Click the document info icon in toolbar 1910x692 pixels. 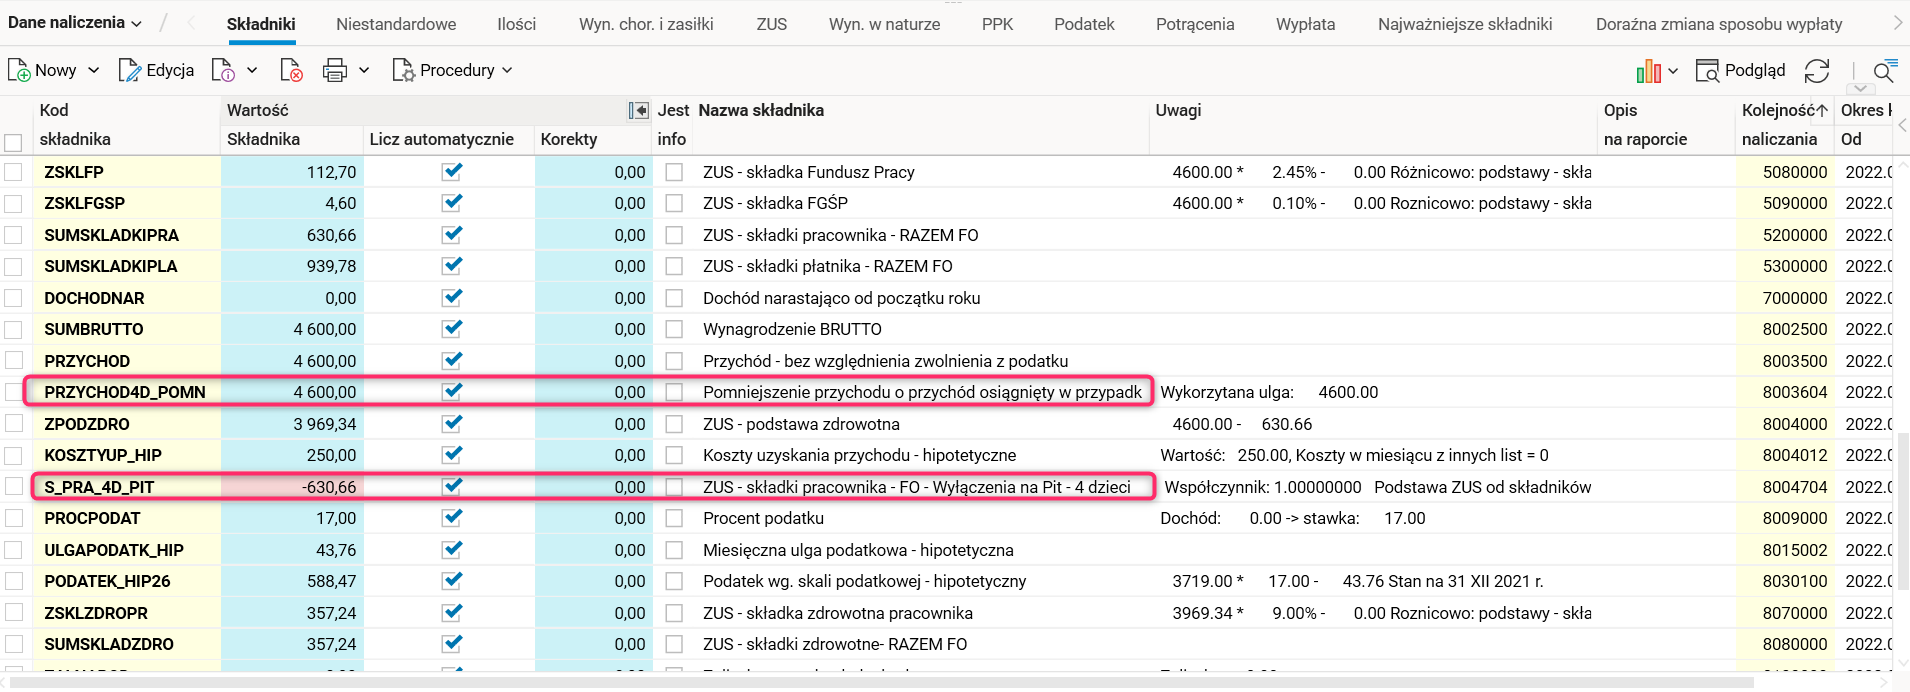[x=223, y=70]
